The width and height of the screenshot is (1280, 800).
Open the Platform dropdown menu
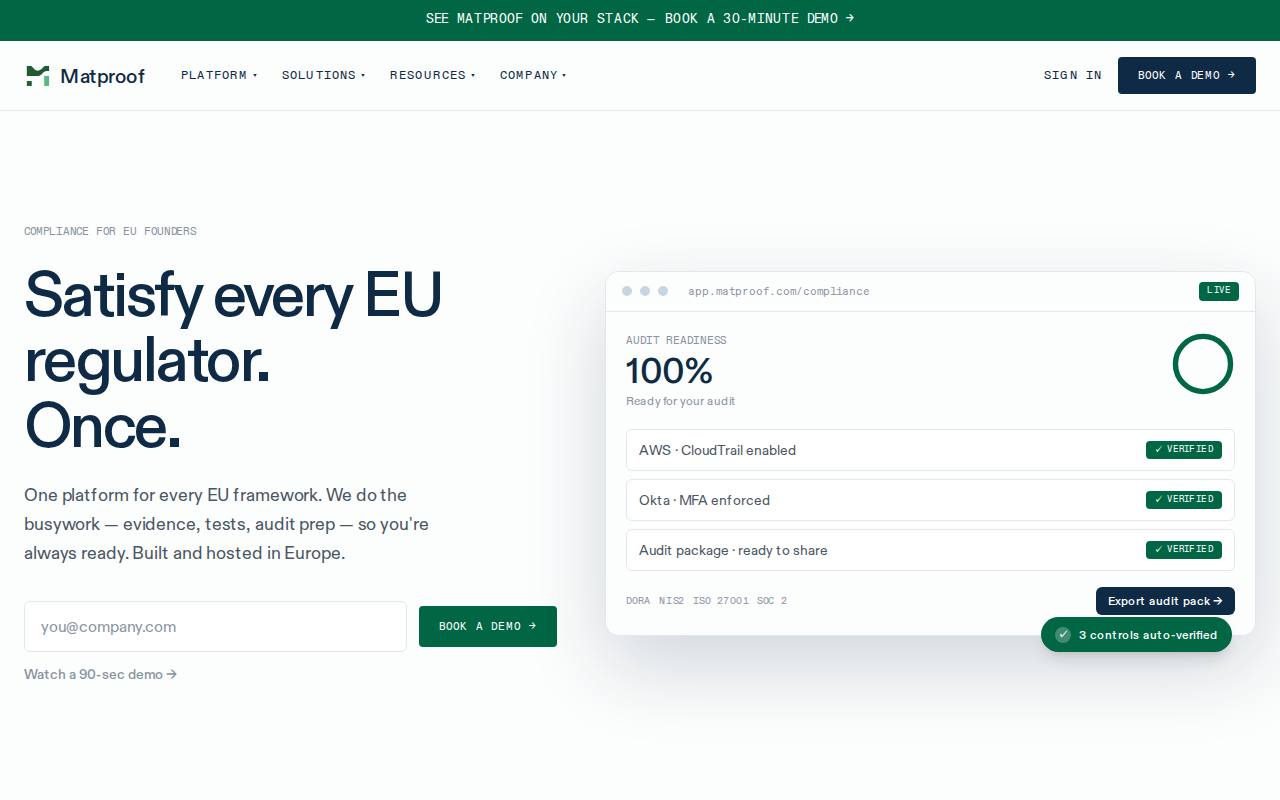coord(219,75)
